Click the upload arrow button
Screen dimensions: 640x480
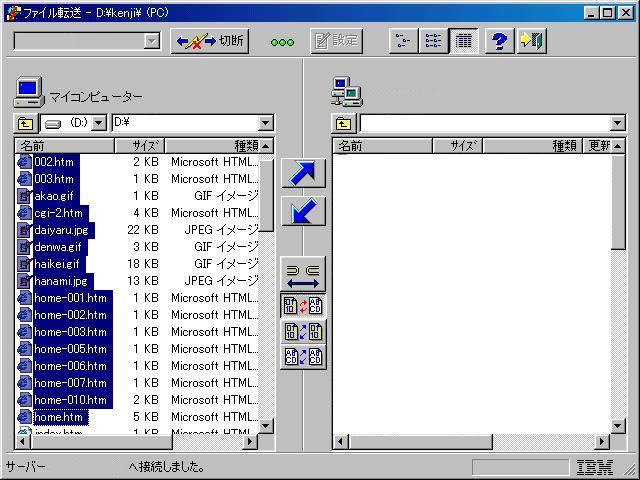[x=304, y=173]
